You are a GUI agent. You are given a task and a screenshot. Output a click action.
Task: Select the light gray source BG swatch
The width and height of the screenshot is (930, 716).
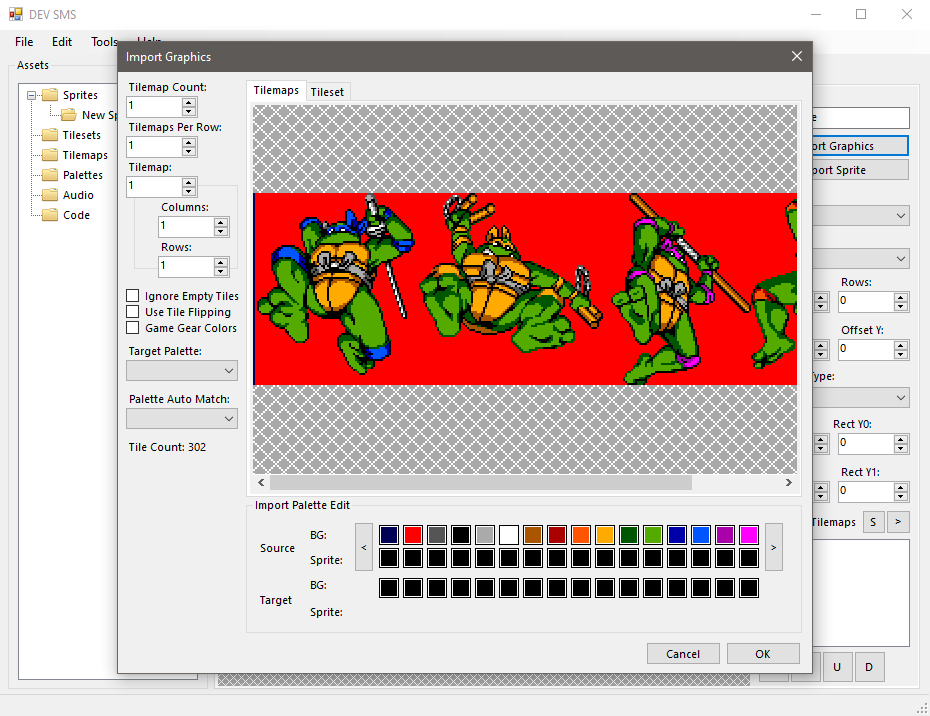485,535
